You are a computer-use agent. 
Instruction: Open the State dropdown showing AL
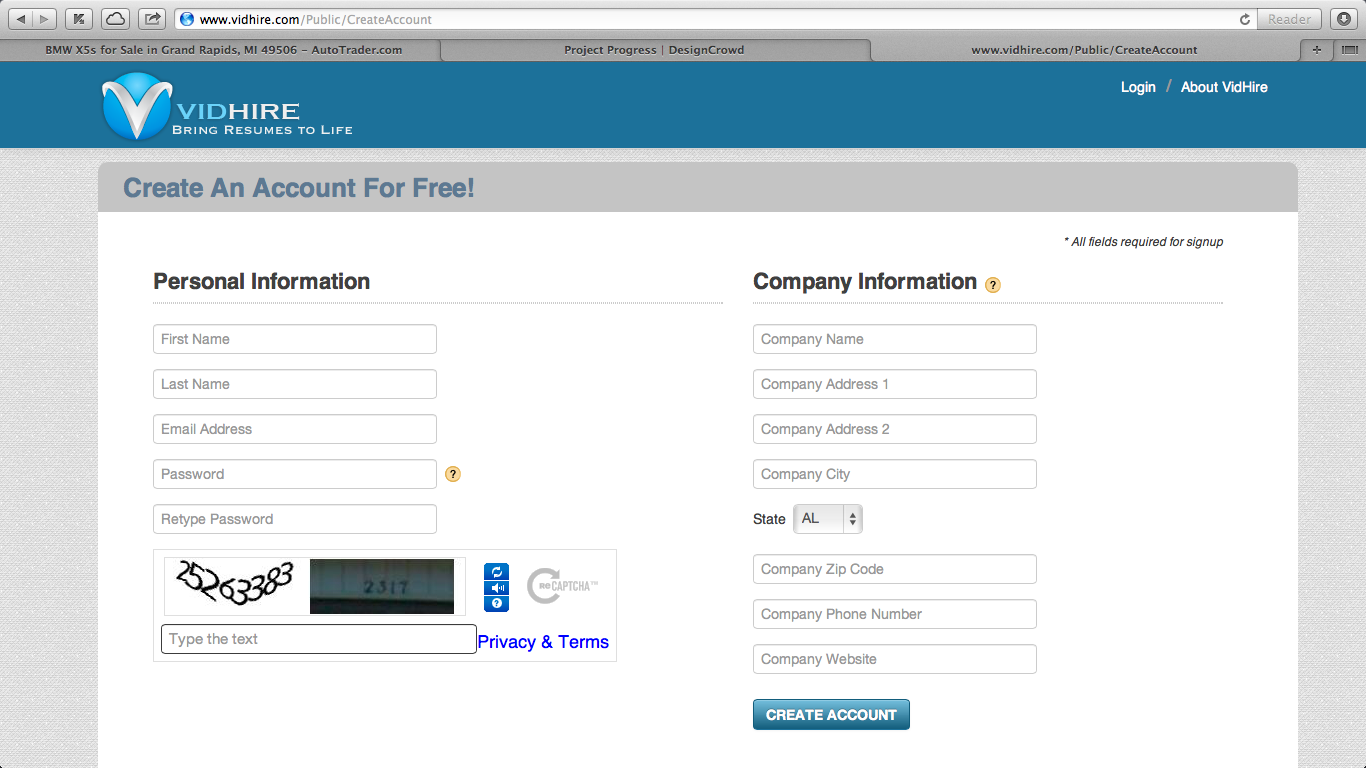pos(827,519)
